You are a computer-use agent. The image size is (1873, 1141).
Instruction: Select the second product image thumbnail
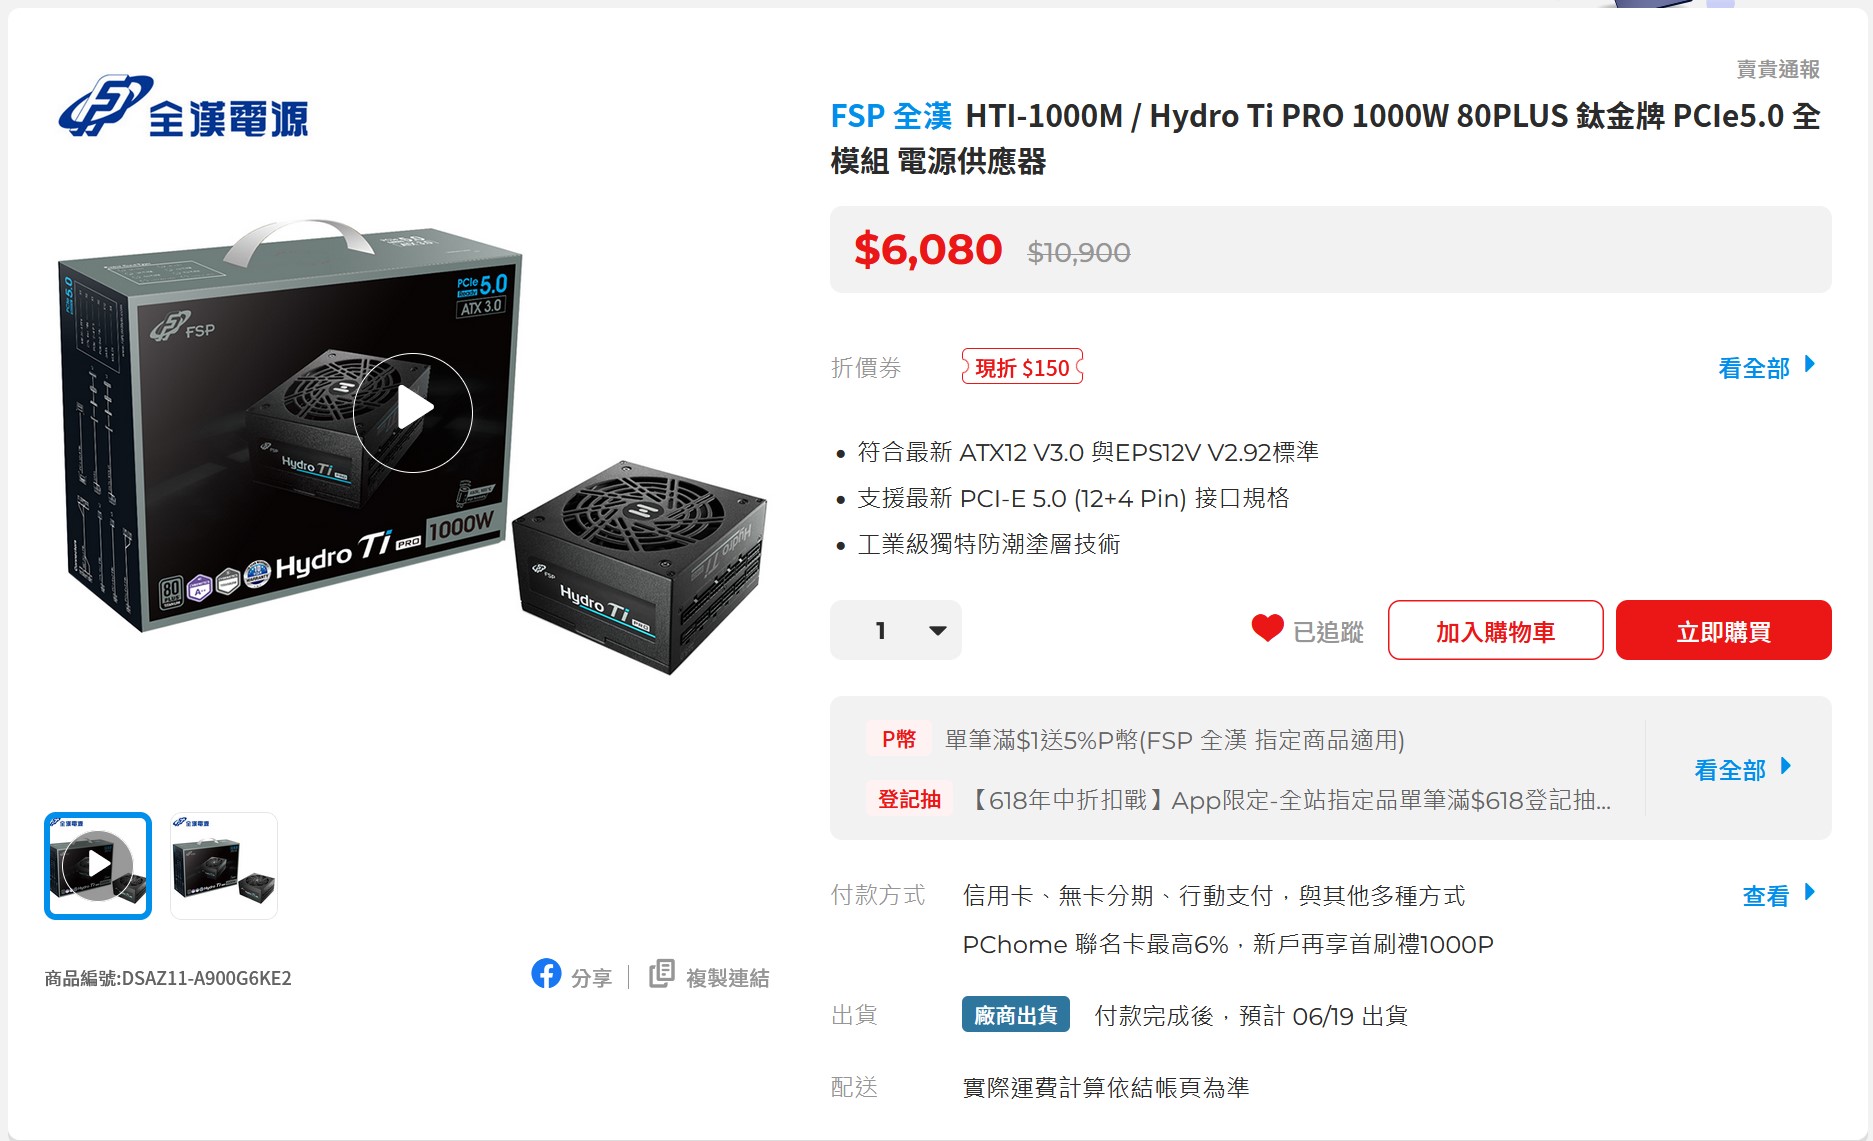pyautogui.click(x=224, y=866)
